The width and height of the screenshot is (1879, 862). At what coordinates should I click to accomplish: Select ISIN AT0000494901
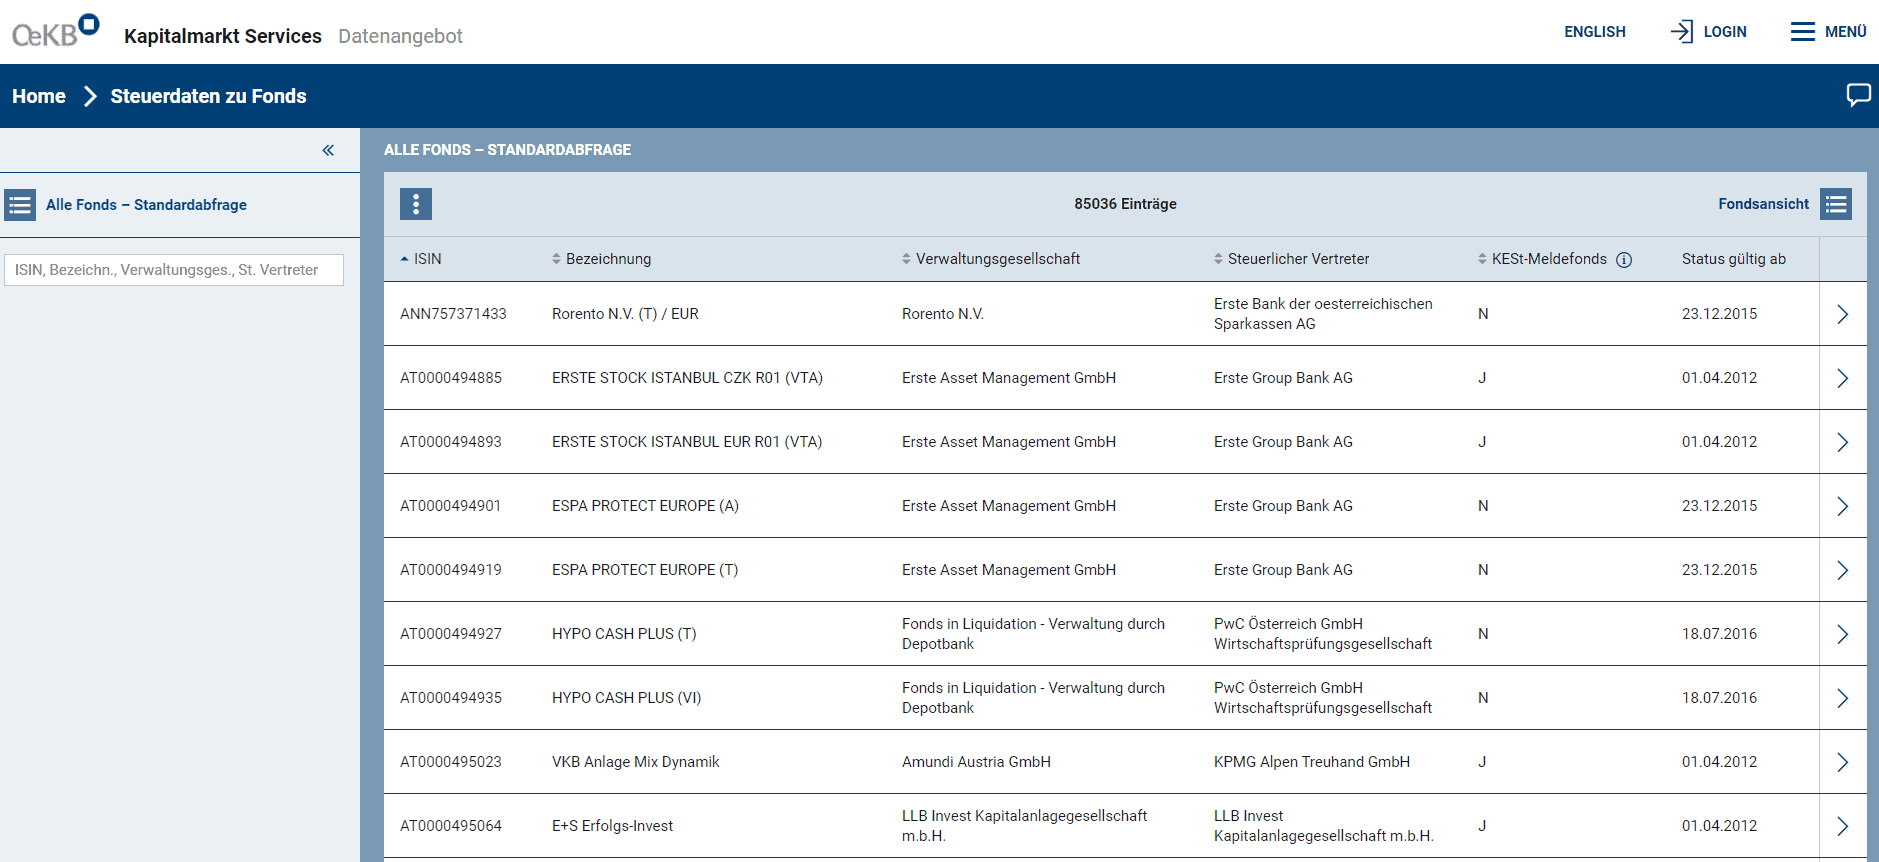[451, 506]
